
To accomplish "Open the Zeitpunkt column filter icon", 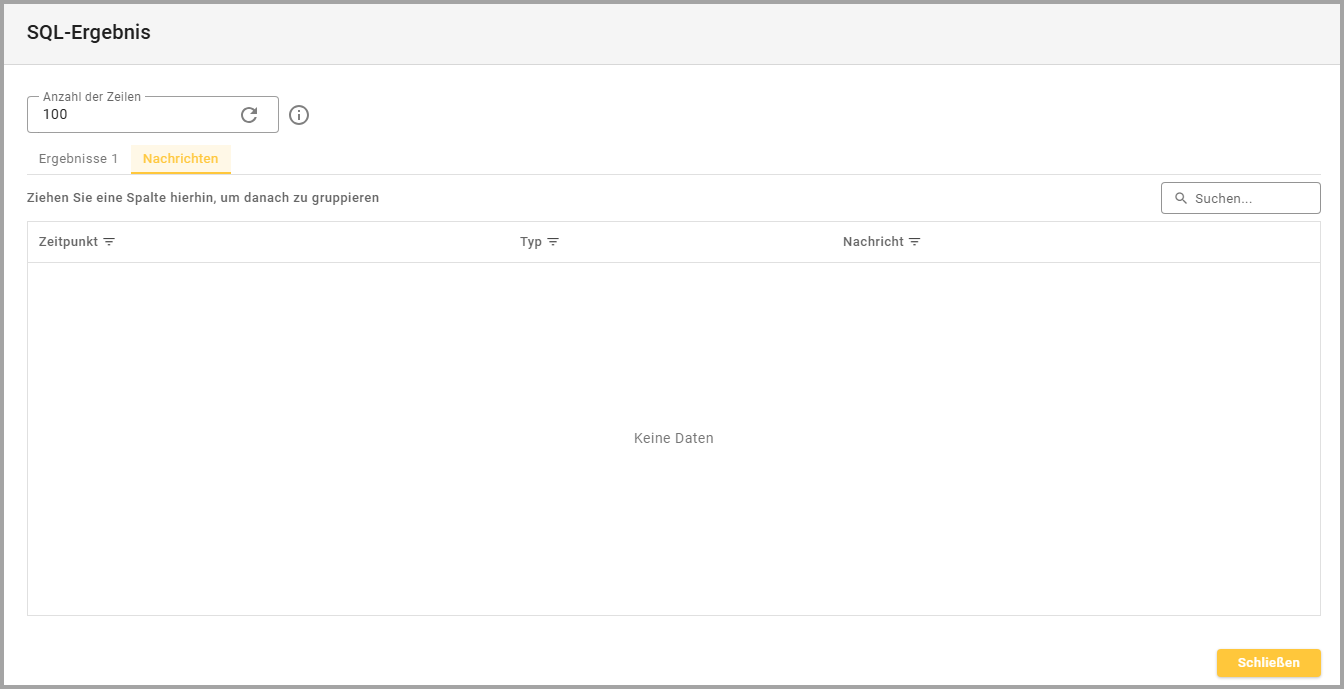I will [x=109, y=242].
